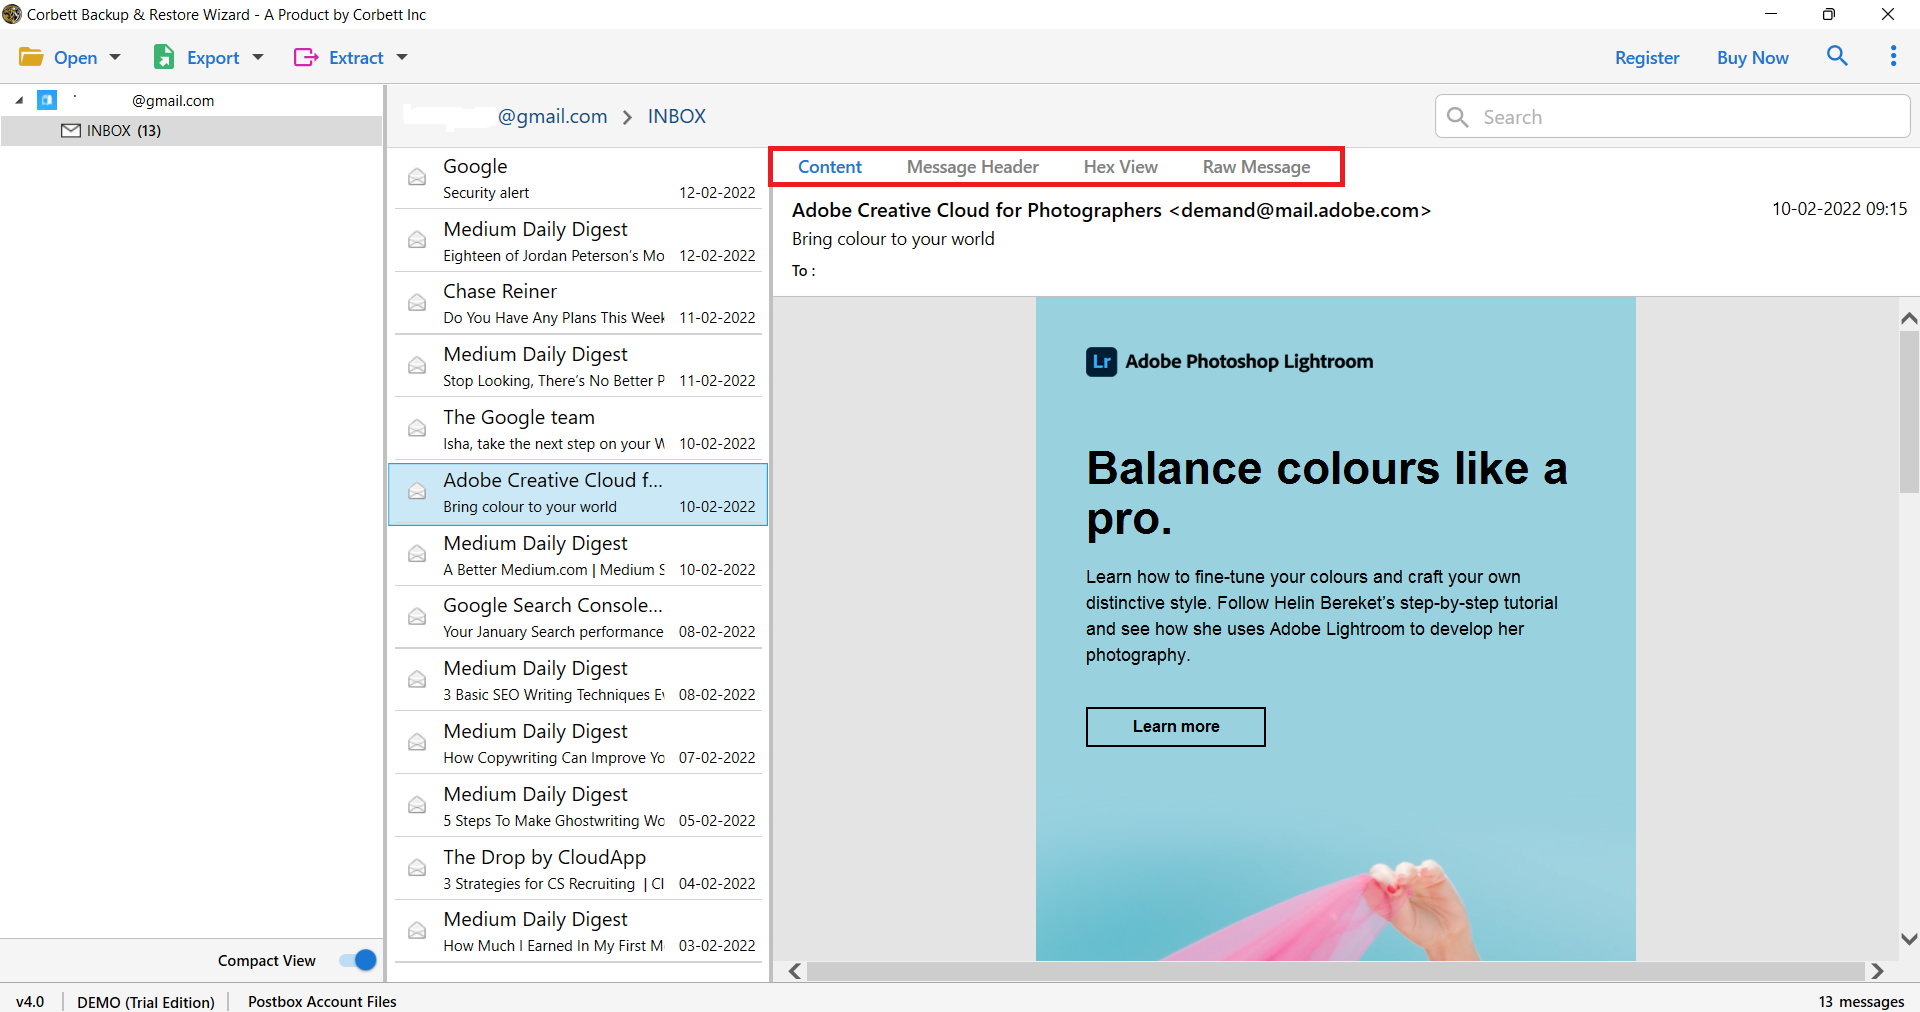Click envelope icon of The Drop by CloudApp

point(417,868)
